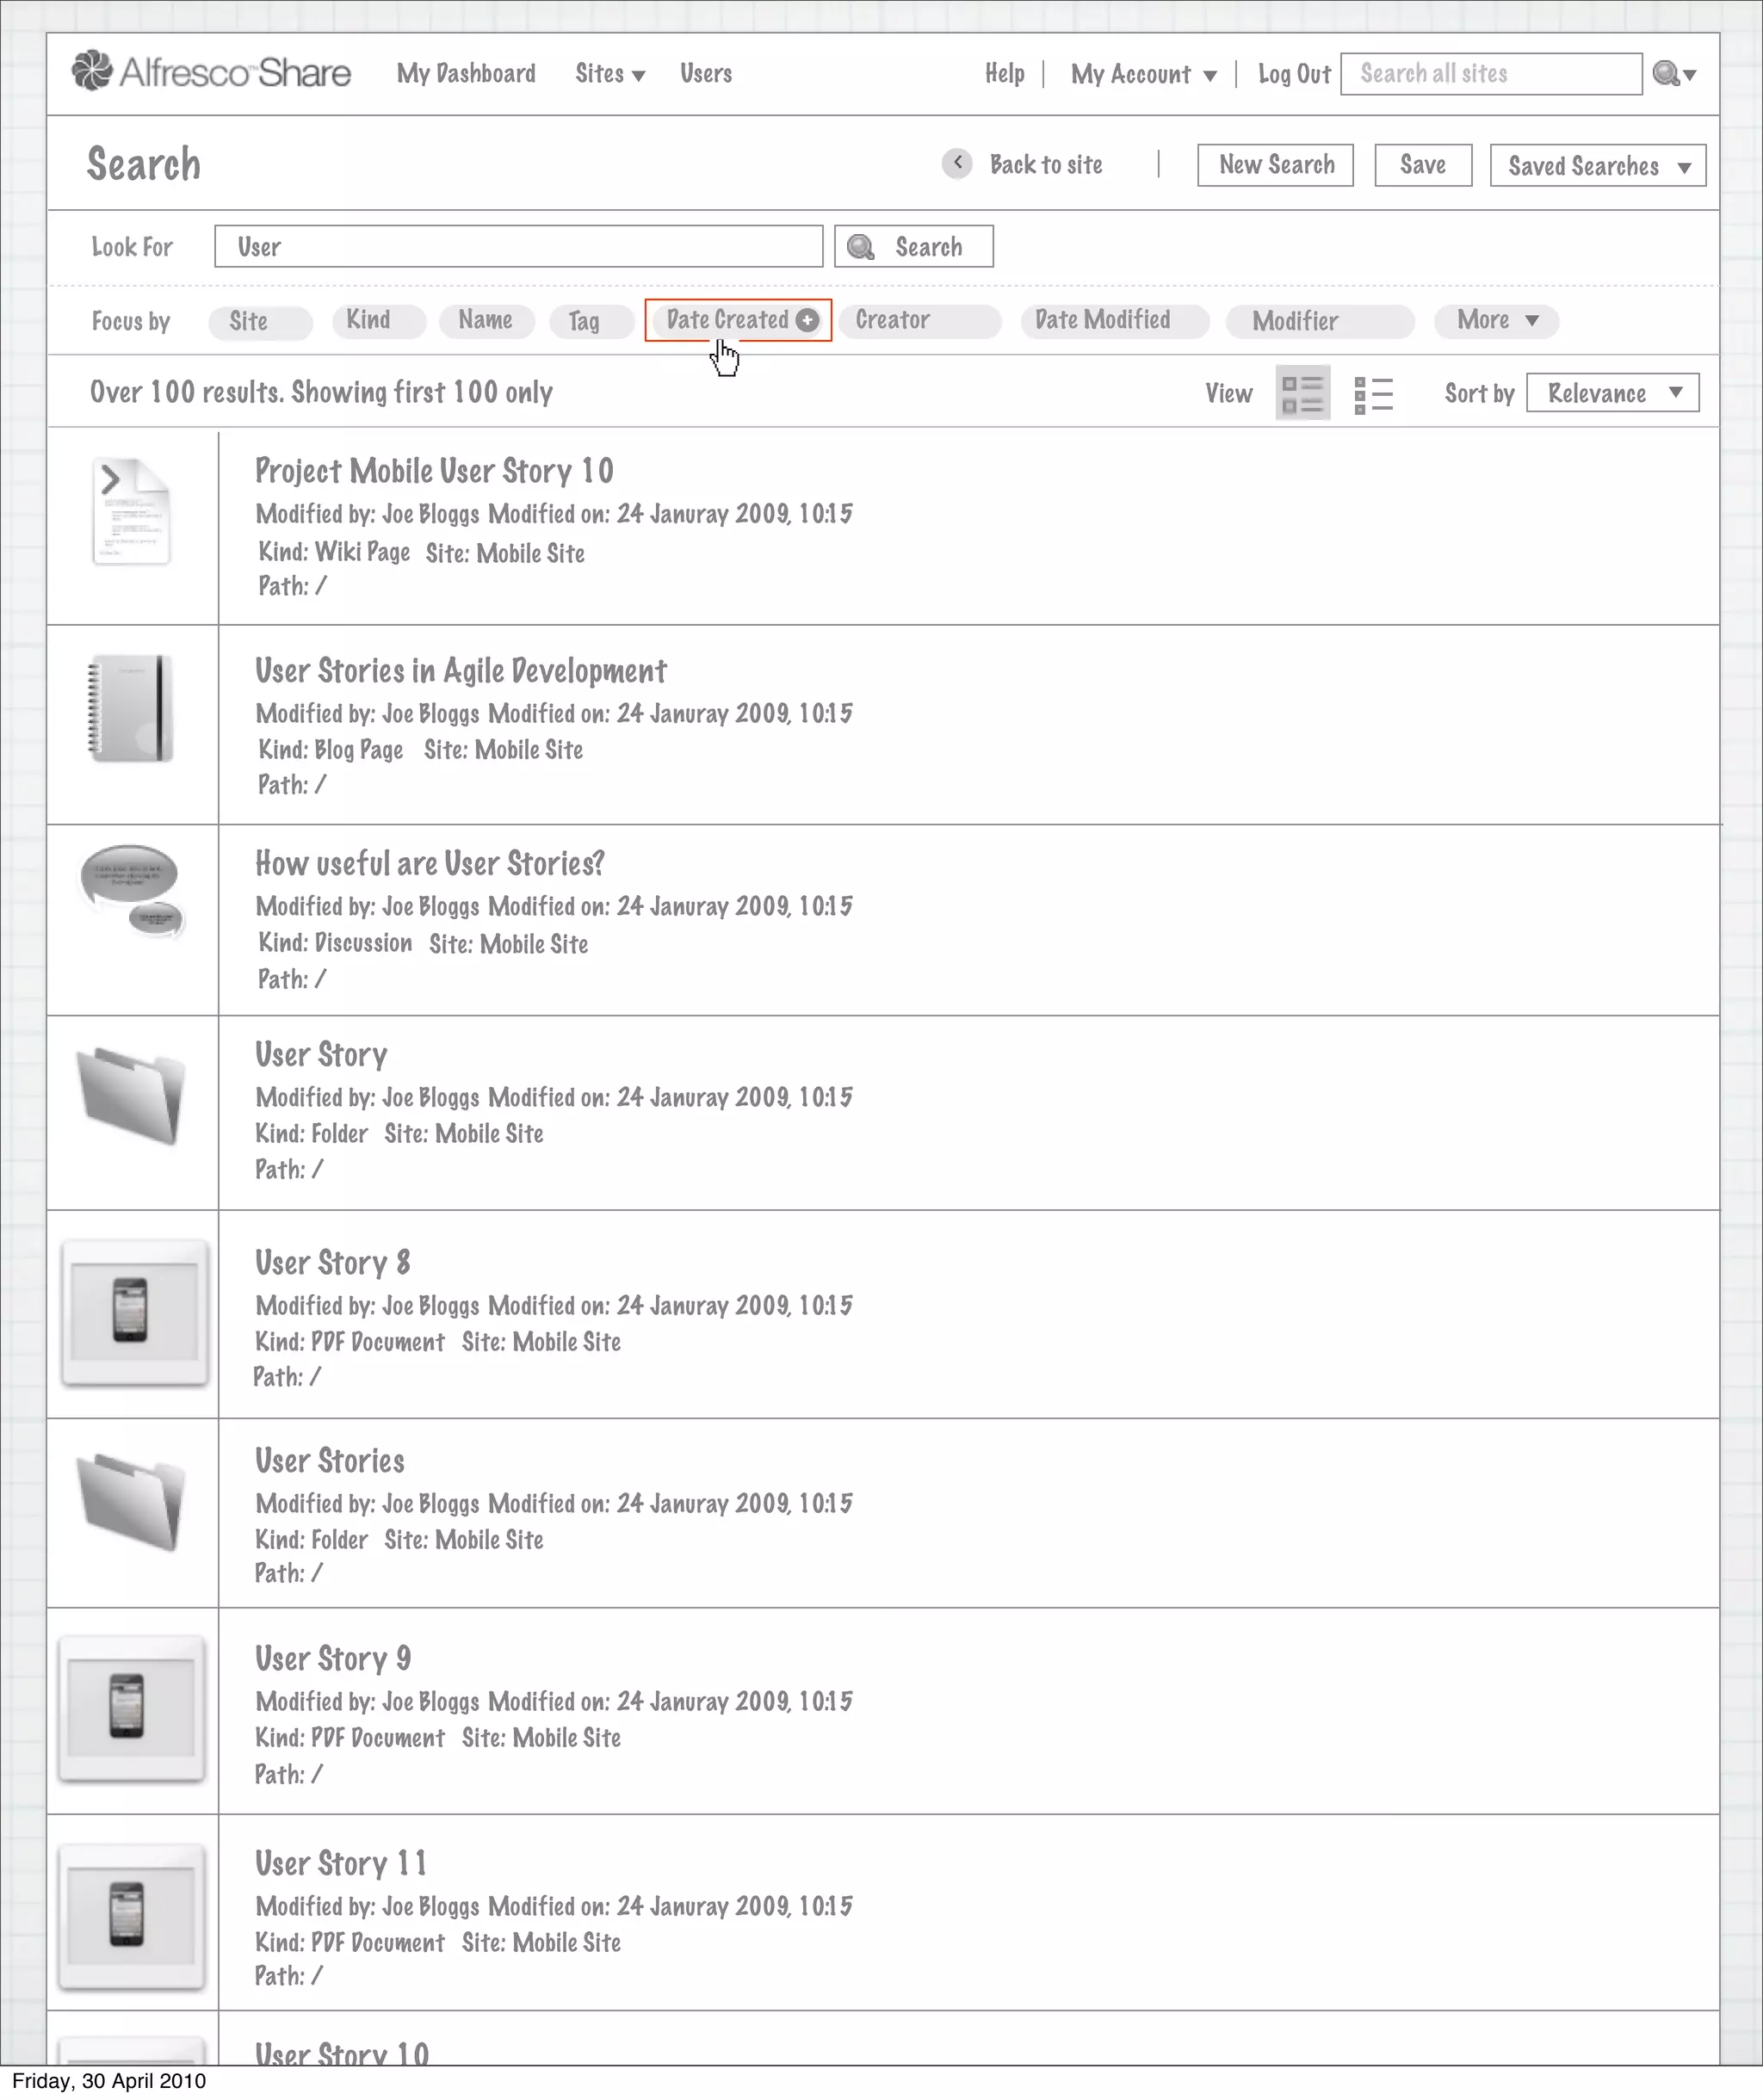Open the Sort by Relevance dropdown
1763x2100 pixels.
(x=1612, y=393)
